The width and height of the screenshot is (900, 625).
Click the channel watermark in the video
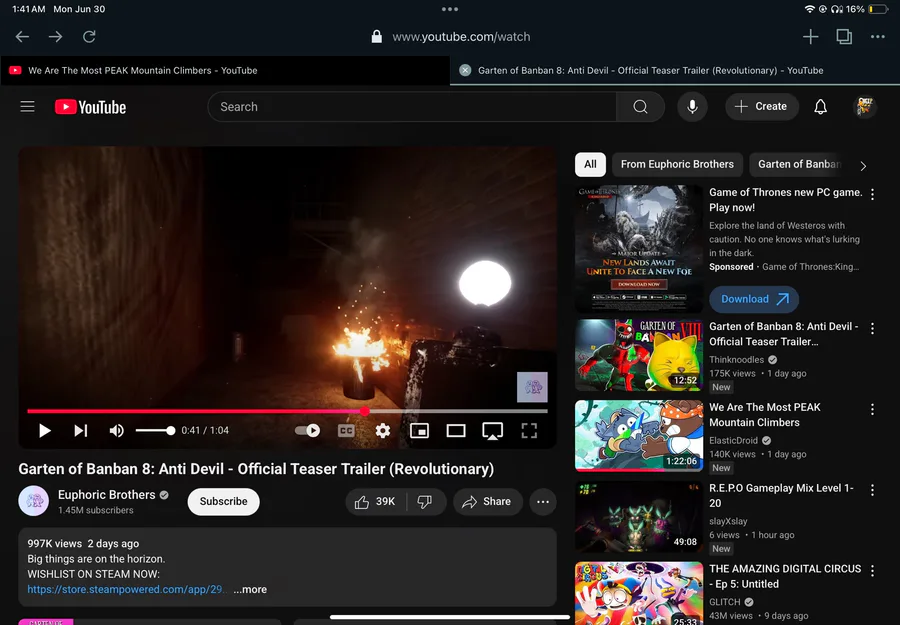click(x=532, y=387)
